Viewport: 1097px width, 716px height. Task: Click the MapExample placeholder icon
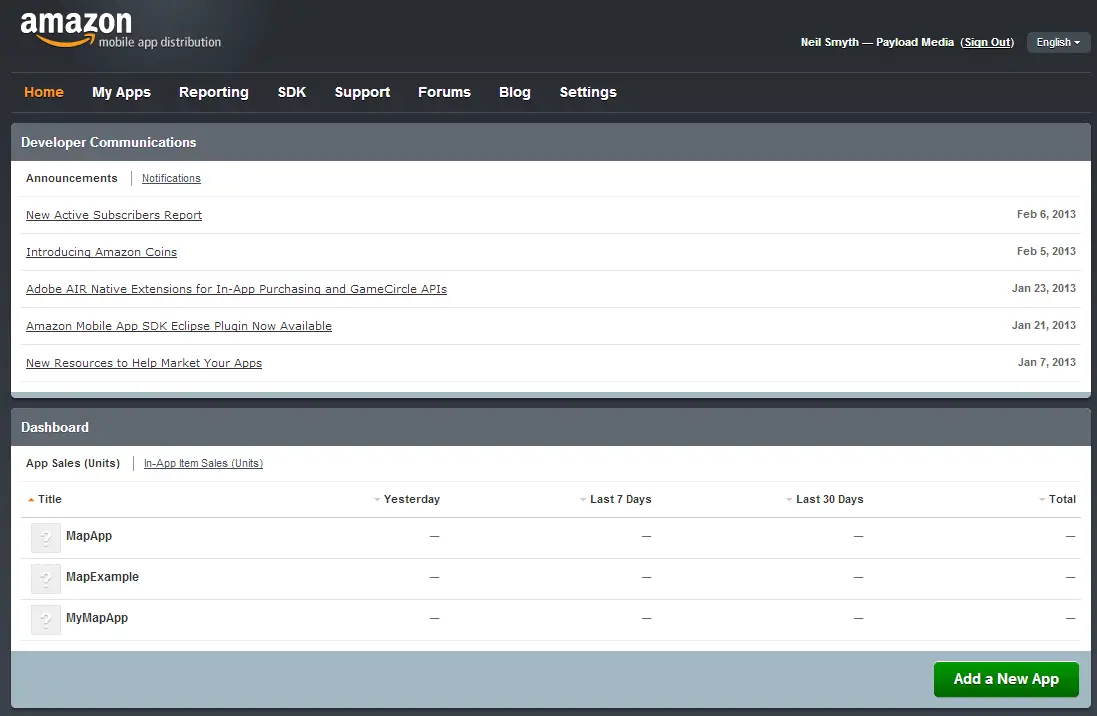click(x=46, y=579)
